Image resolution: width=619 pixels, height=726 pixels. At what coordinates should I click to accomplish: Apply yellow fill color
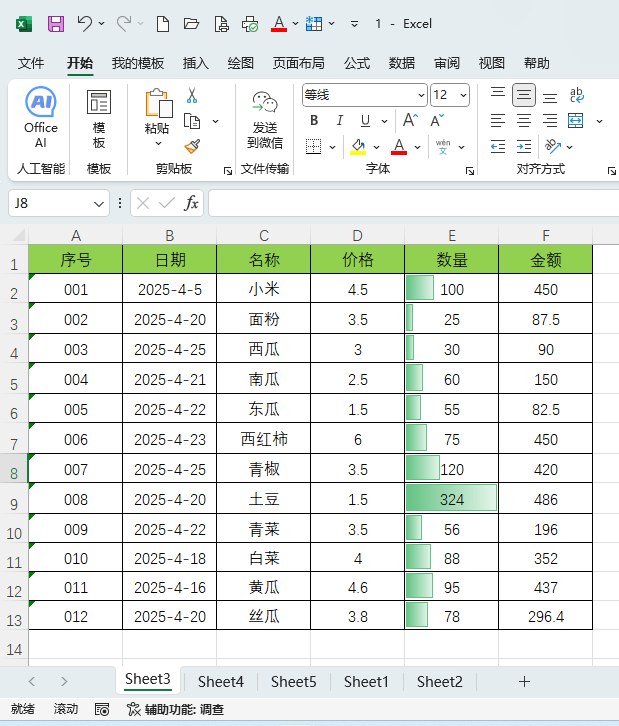tap(358, 147)
